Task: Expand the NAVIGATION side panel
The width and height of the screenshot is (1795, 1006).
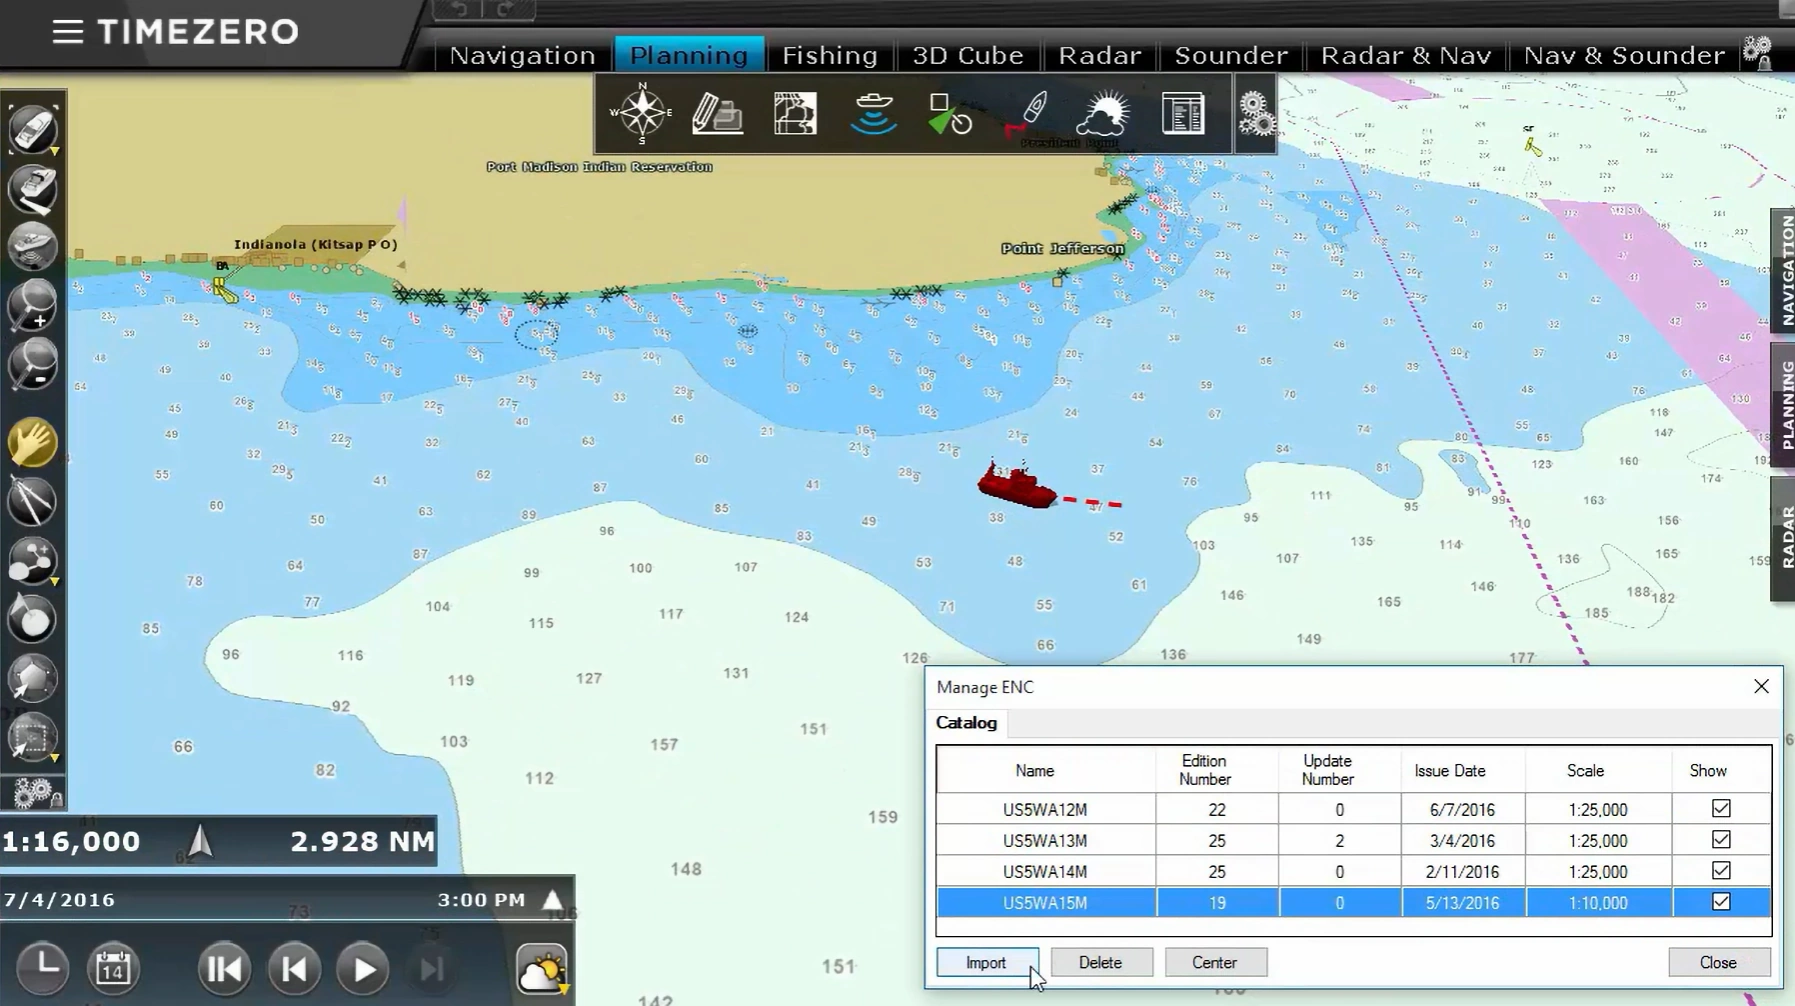Action: pyautogui.click(x=1783, y=270)
